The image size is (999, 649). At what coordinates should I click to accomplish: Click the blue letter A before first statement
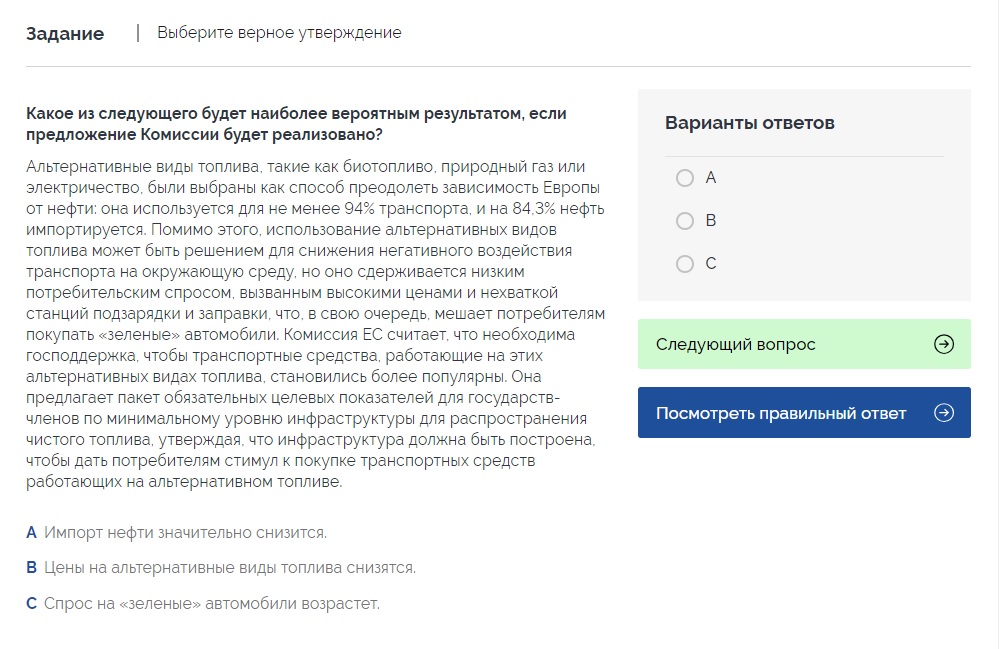pyautogui.click(x=32, y=532)
